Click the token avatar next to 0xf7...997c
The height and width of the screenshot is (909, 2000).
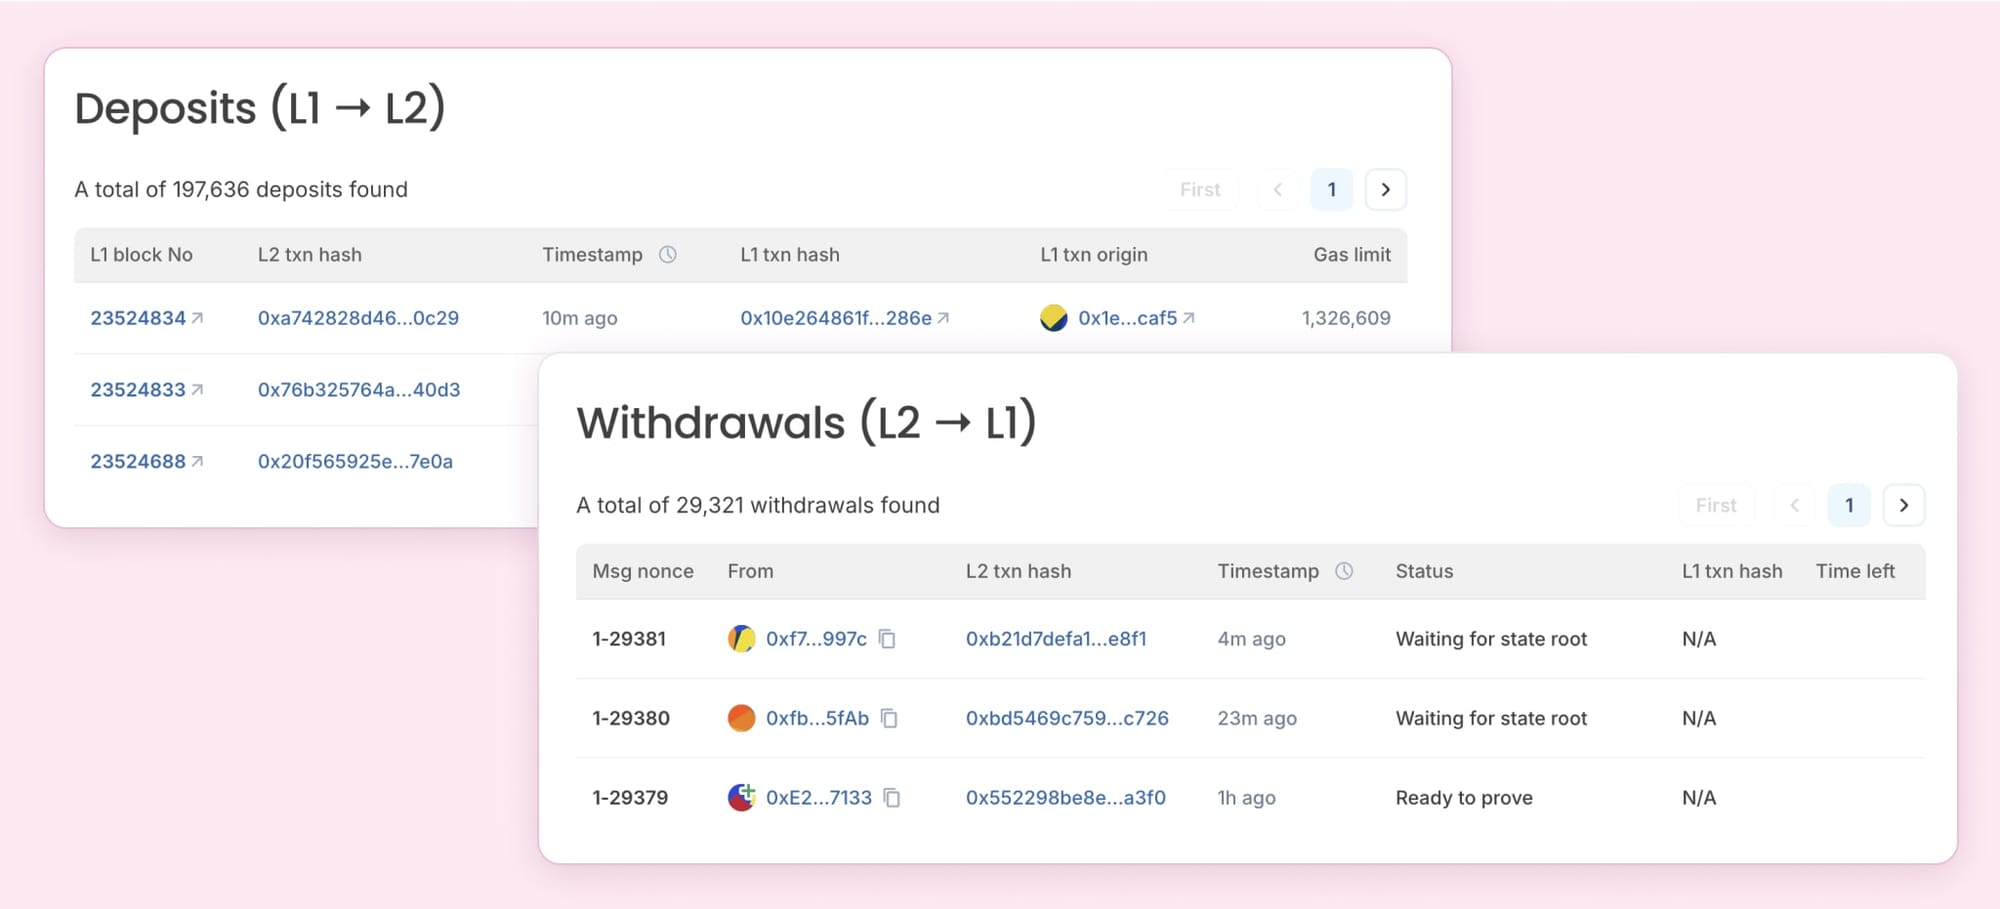(741, 638)
